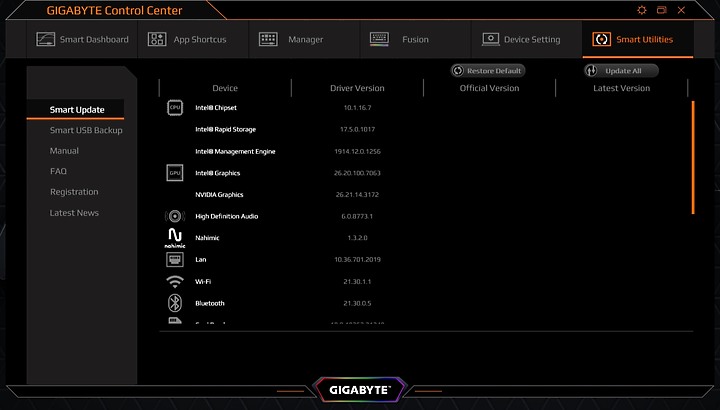
Task: Click driver version 6.0.8773.1
Action: pyautogui.click(x=357, y=216)
